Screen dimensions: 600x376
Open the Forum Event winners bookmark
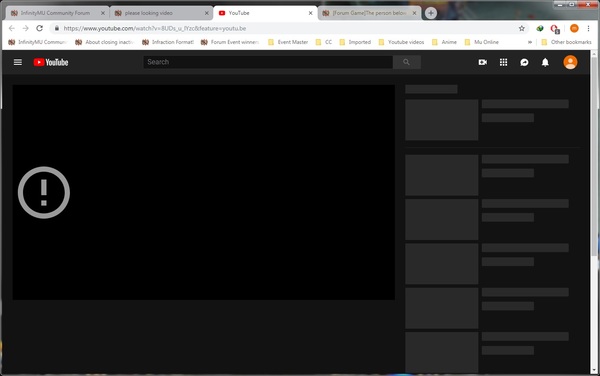(230, 42)
